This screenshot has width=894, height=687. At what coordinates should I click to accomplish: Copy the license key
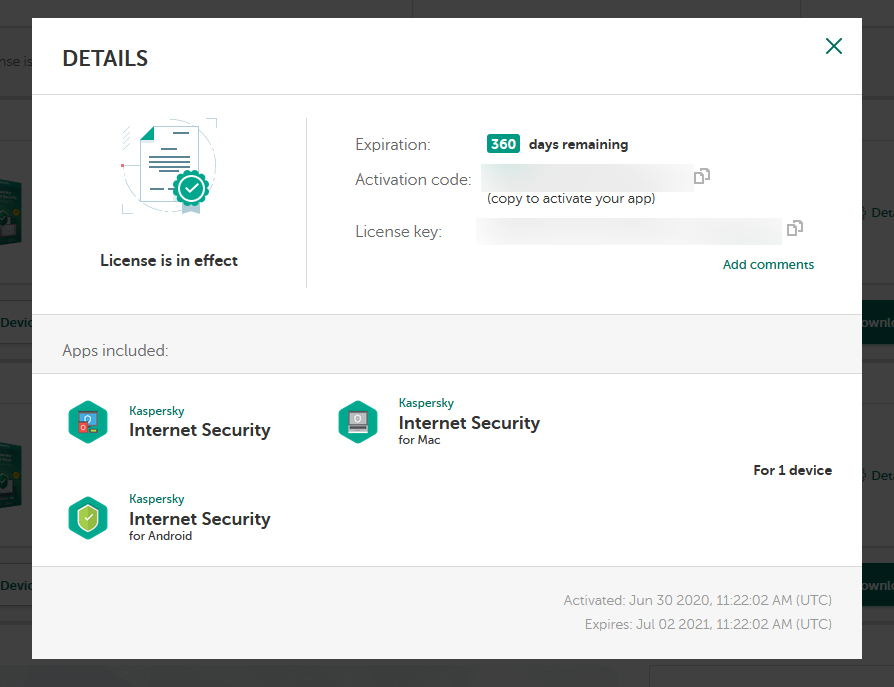(795, 228)
